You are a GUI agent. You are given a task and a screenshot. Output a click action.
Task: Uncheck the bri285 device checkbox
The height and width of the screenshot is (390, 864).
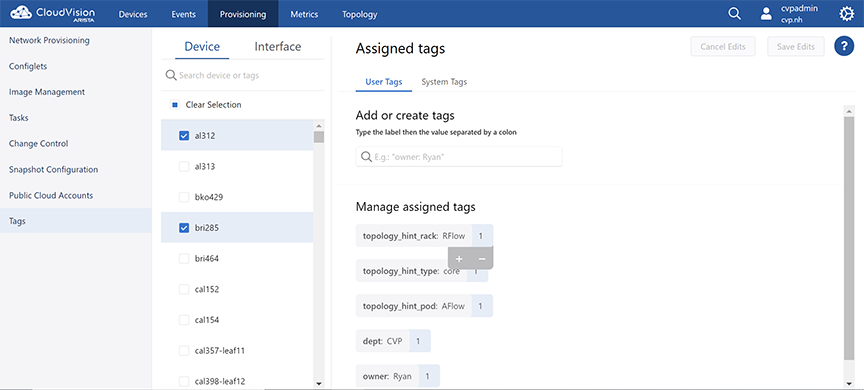pos(184,228)
